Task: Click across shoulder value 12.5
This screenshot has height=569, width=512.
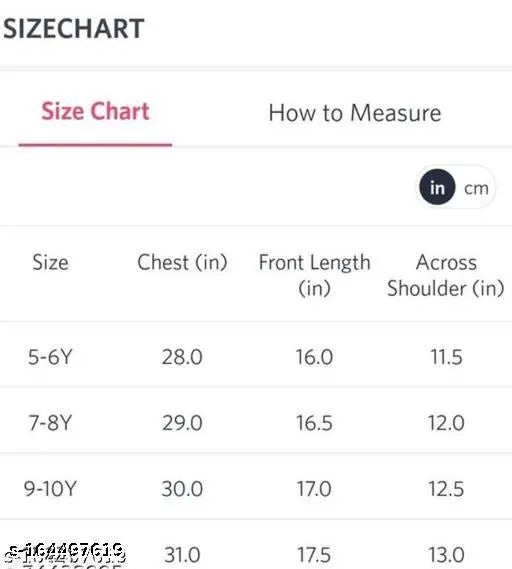Action: click(x=446, y=489)
